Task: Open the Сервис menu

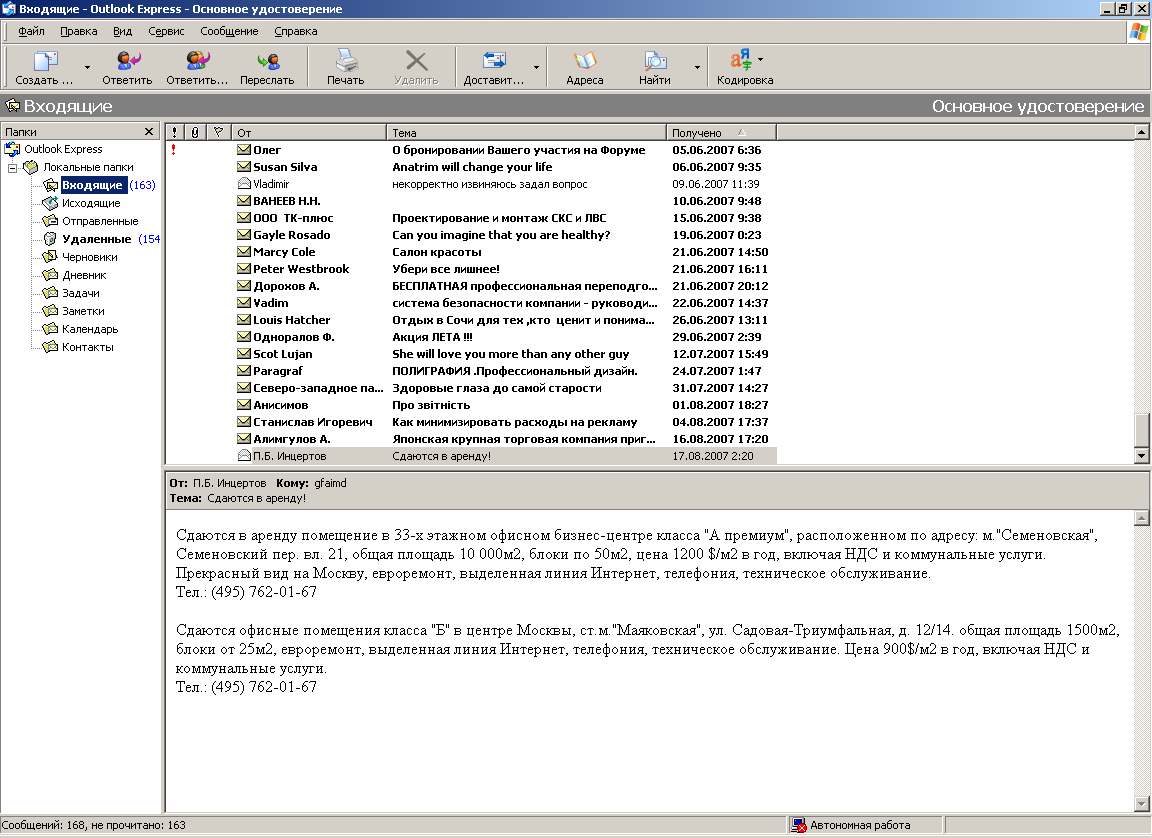Action: [x=166, y=31]
